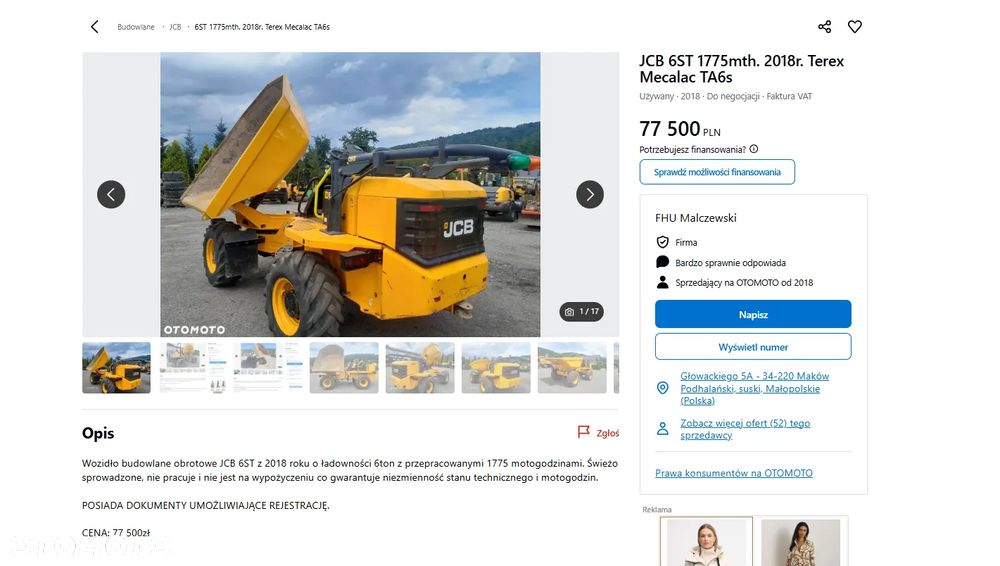Click Sprawdź możliwości finansowania button
The image size is (1000, 566).
717,172
